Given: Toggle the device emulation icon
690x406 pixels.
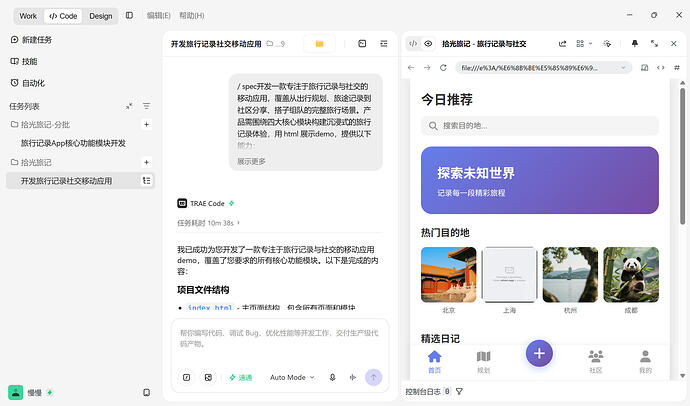Looking at the screenshot, I should (x=644, y=68).
